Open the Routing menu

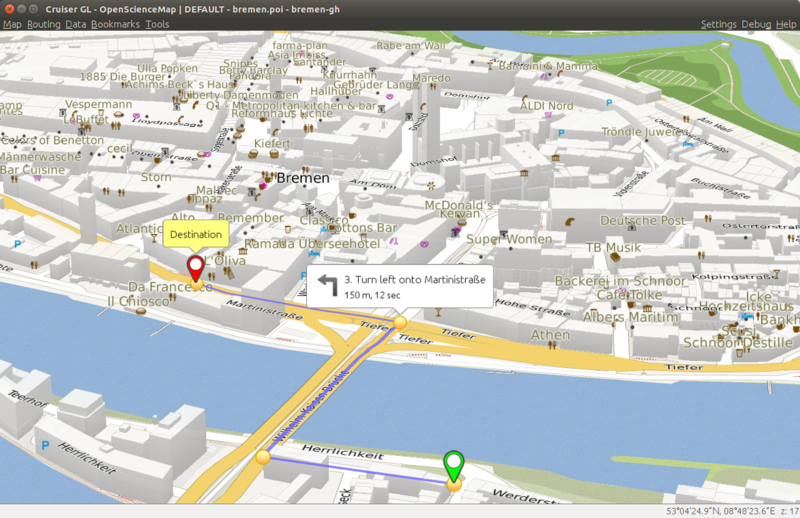[43, 24]
